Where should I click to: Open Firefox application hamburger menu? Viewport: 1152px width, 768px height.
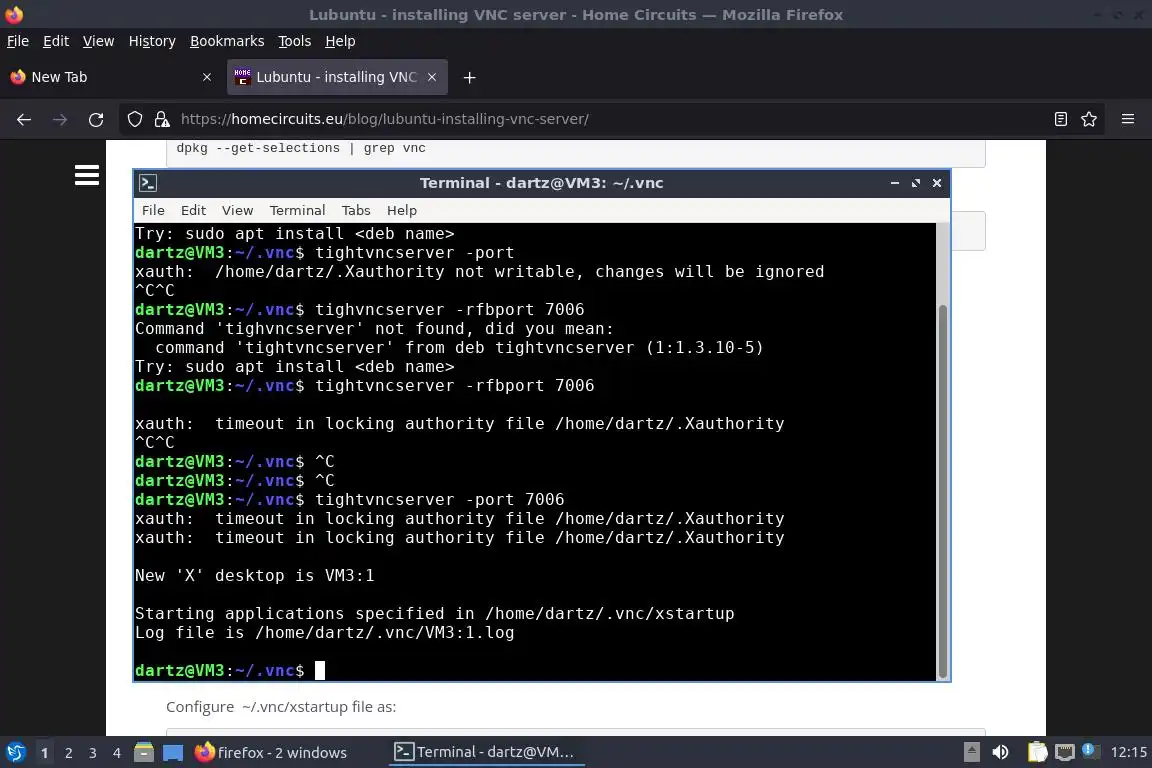[x=1128, y=119]
